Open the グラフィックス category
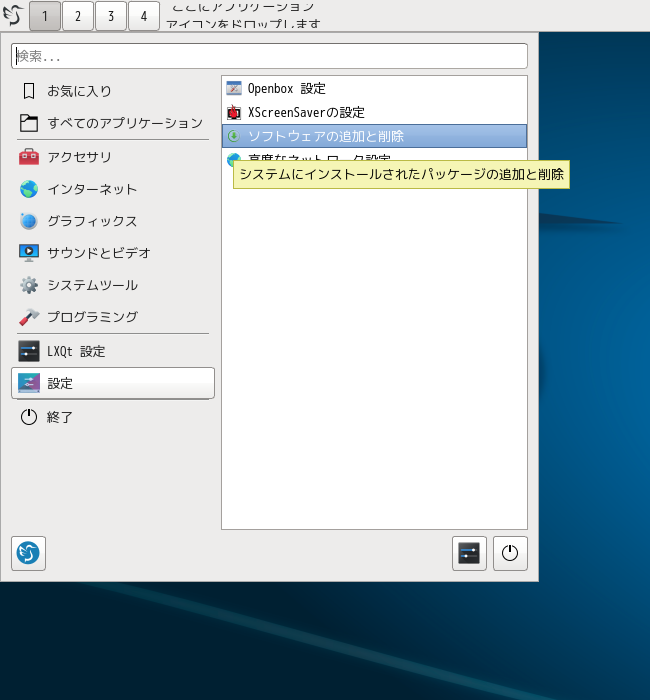The width and height of the screenshot is (650, 700). click(112, 221)
